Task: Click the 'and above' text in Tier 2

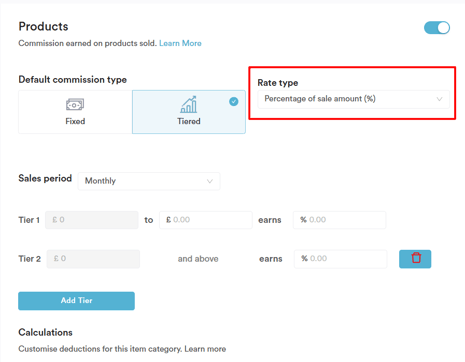Action: (198, 259)
